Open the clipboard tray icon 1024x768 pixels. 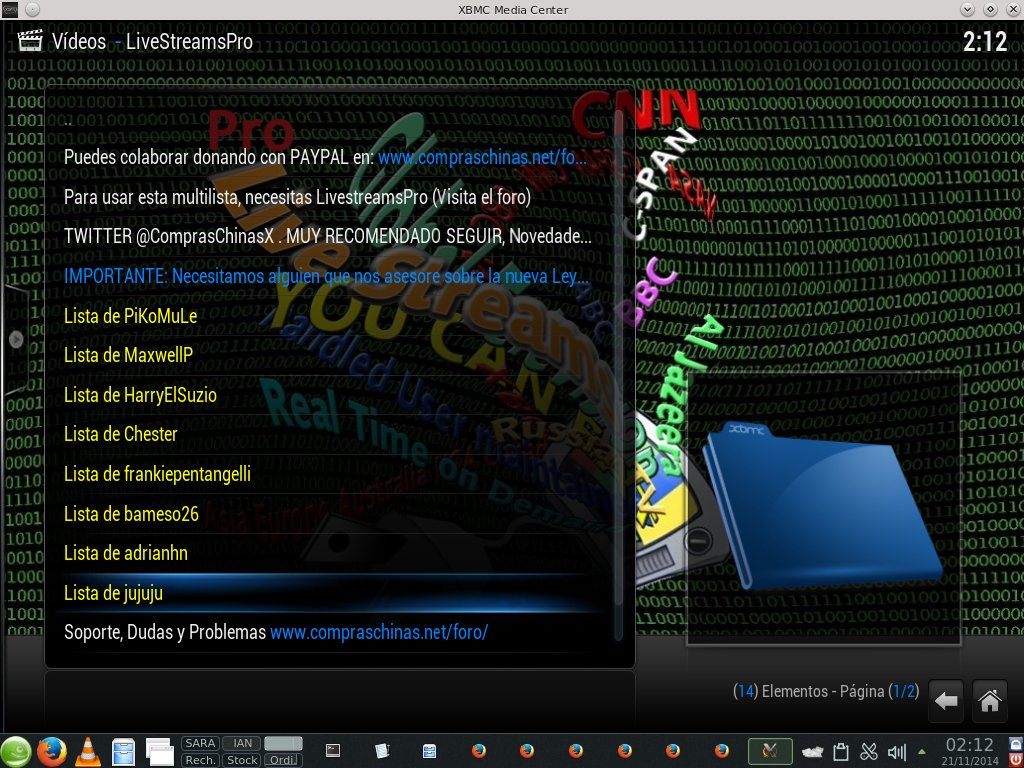coord(840,752)
